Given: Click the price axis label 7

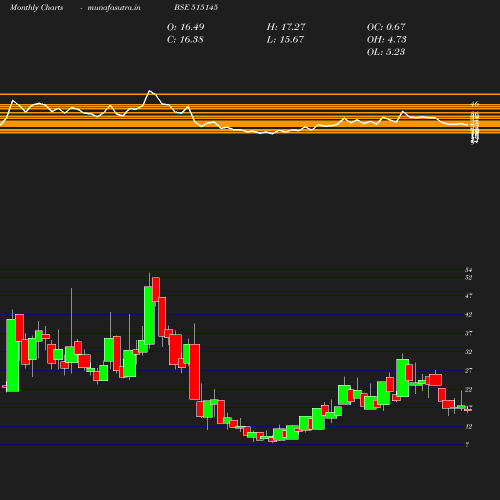Looking at the screenshot, I should pos(467,444).
